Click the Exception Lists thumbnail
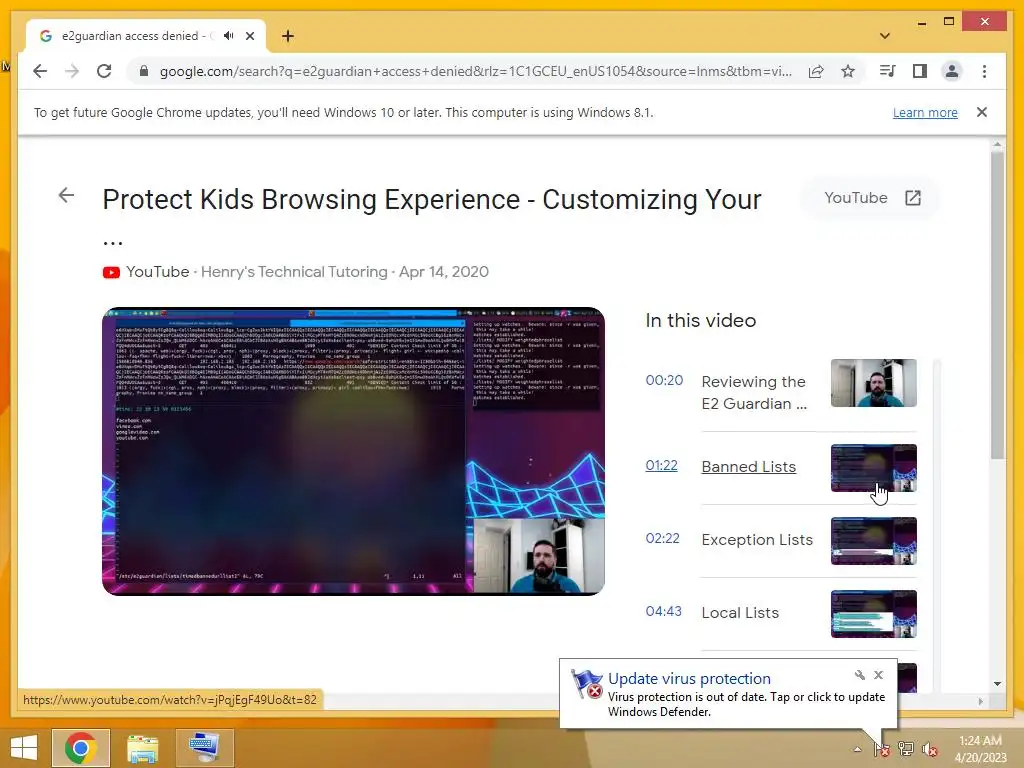1024x768 pixels. (x=874, y=541)
